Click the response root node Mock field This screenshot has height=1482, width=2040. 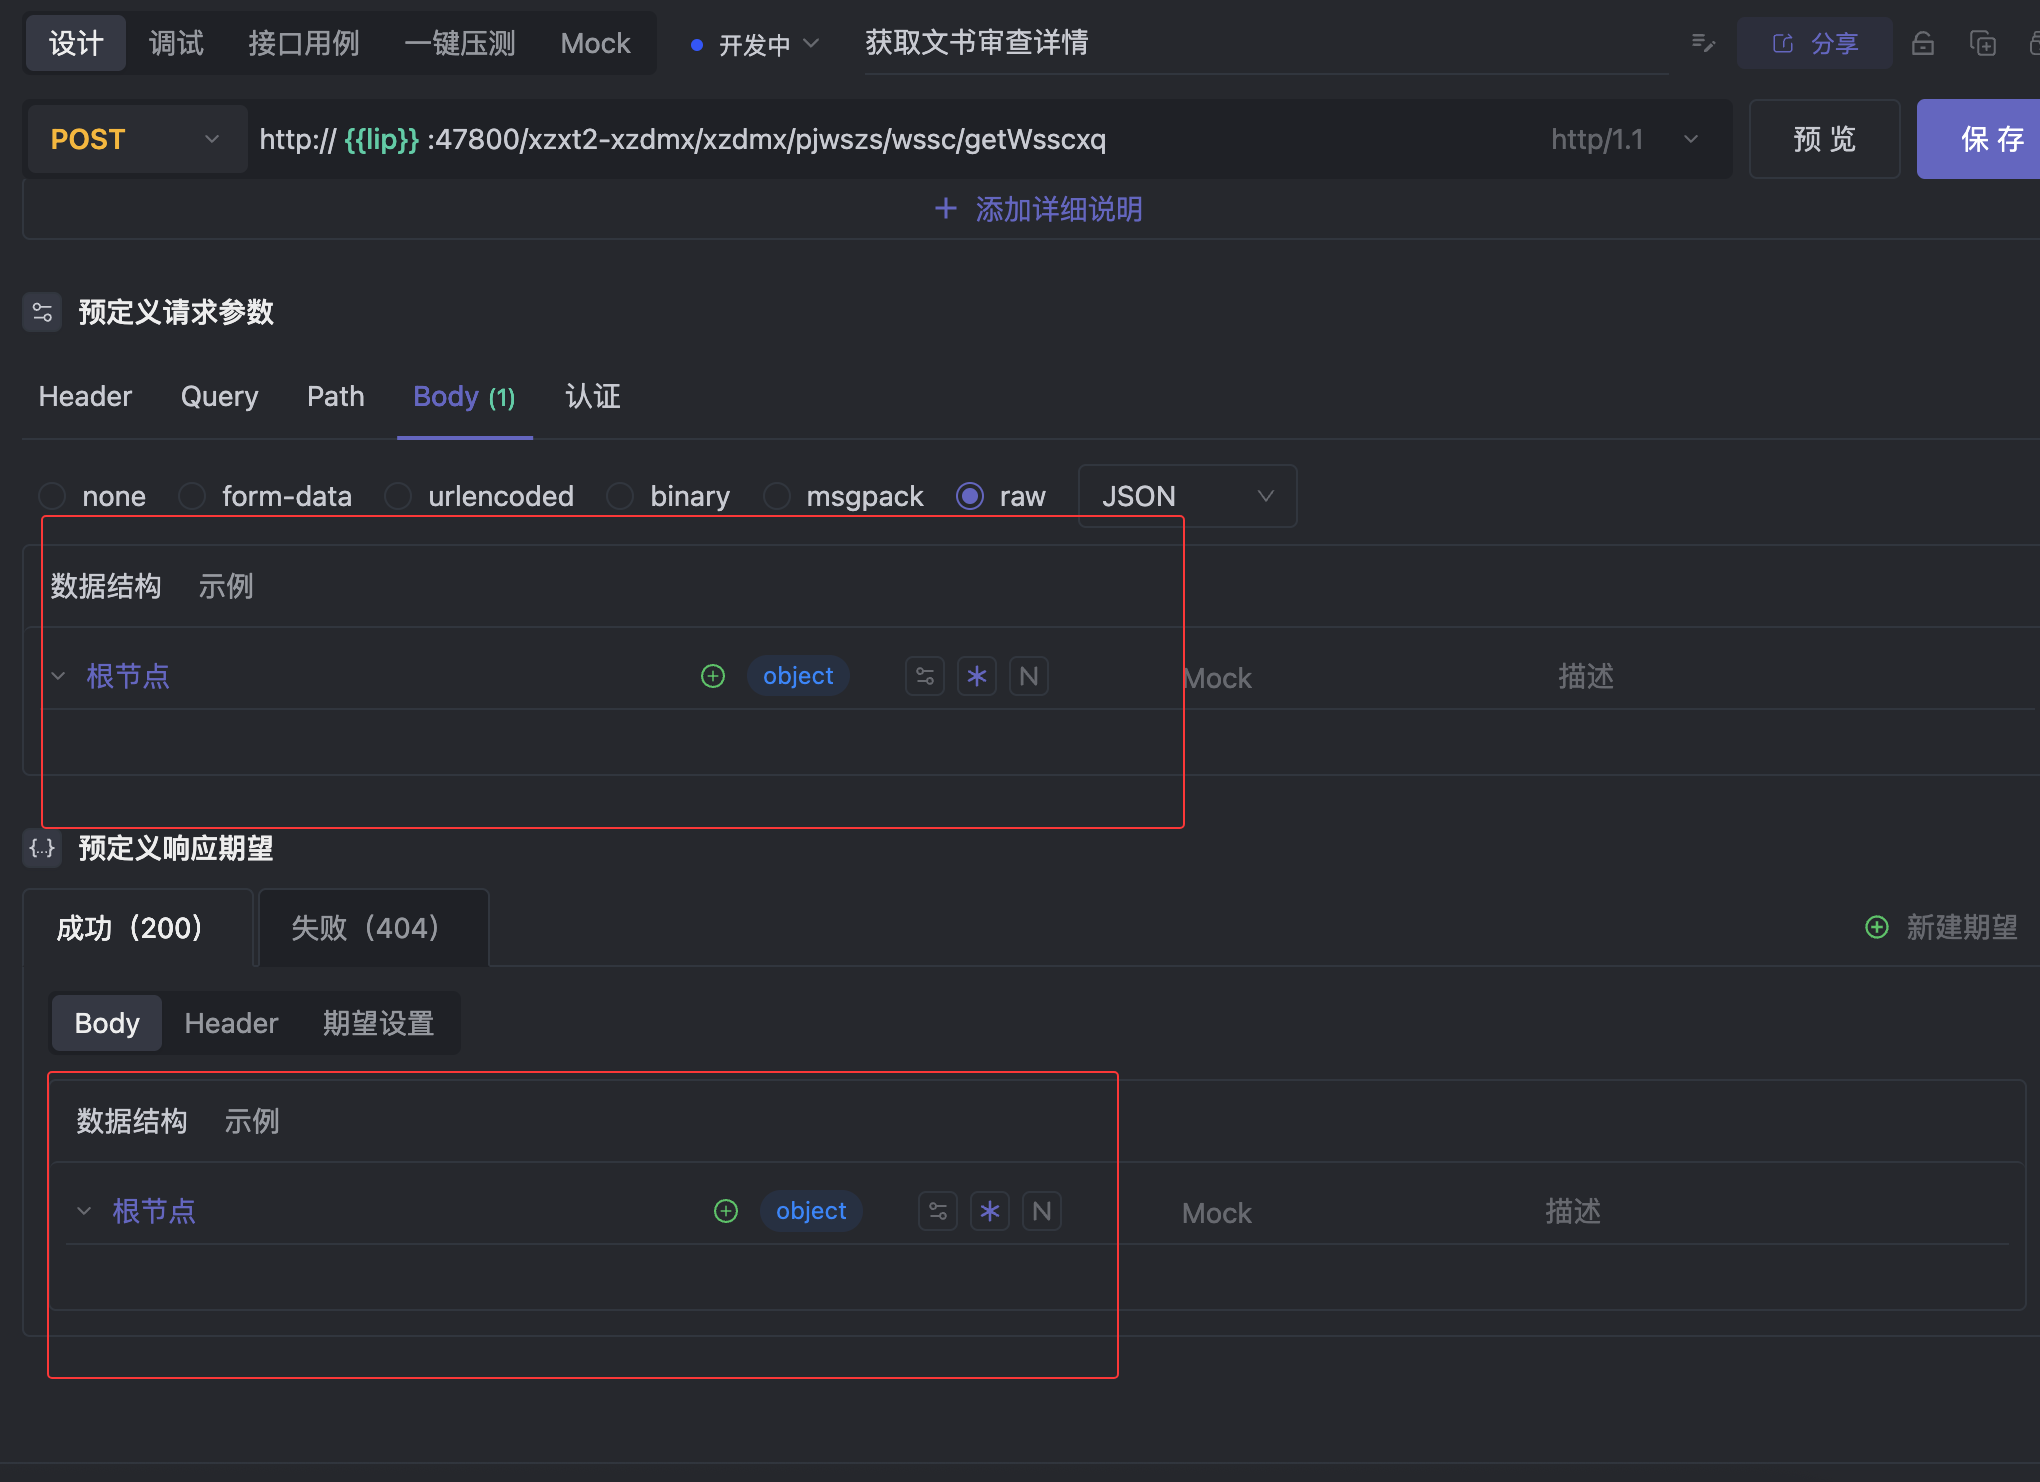click(1217, 1213)
